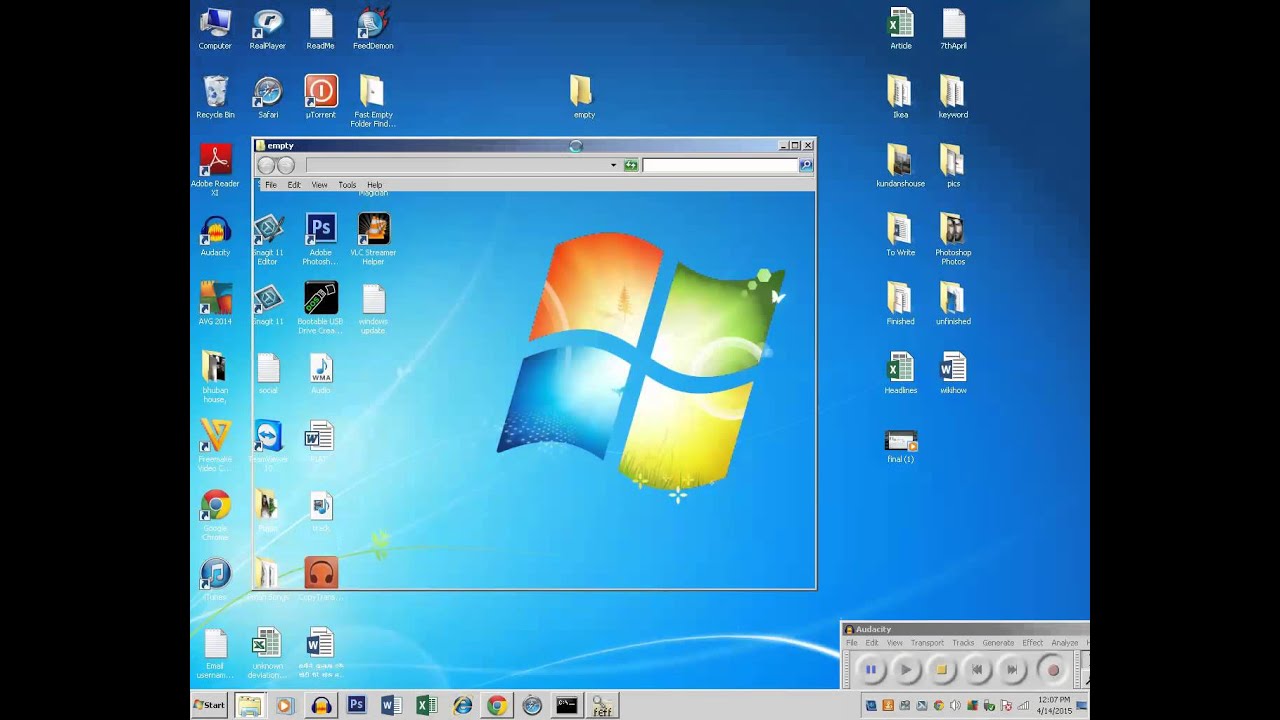This screenshot has height=720, width=1280.
Task: Select the Bootable USB Drive Creator icon
Action: [x=321, y=308]
